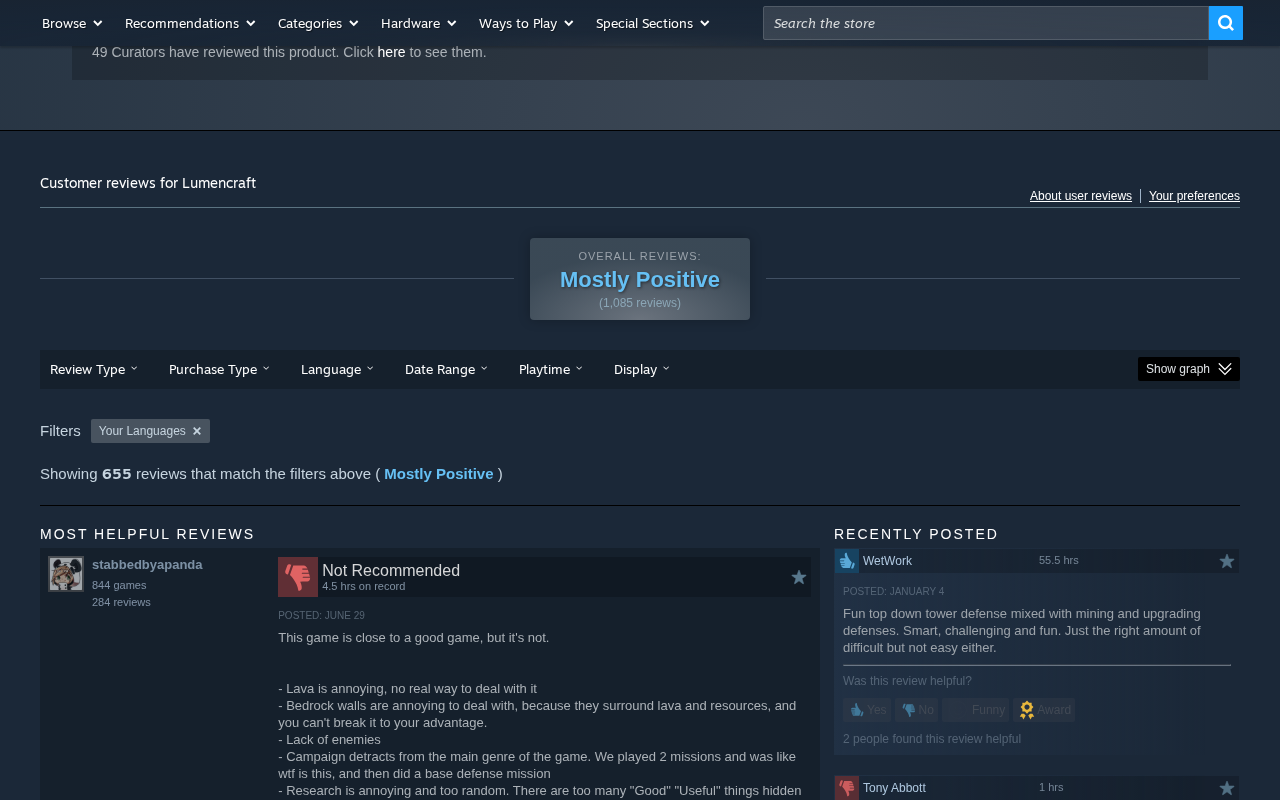
Task: Open About user reviews link
Action: click(x=1081, y=196)
